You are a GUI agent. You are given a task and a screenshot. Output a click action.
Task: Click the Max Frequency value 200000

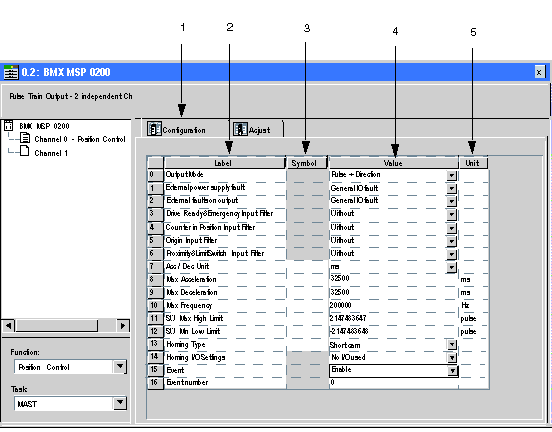pos(393,305)
